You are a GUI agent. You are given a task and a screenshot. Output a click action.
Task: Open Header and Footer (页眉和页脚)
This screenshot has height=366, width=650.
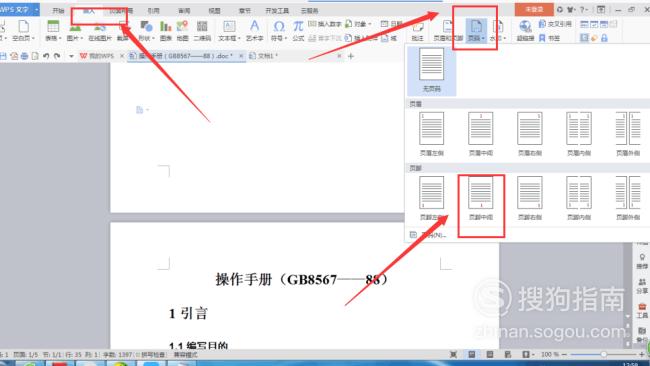tap(448, 30)
